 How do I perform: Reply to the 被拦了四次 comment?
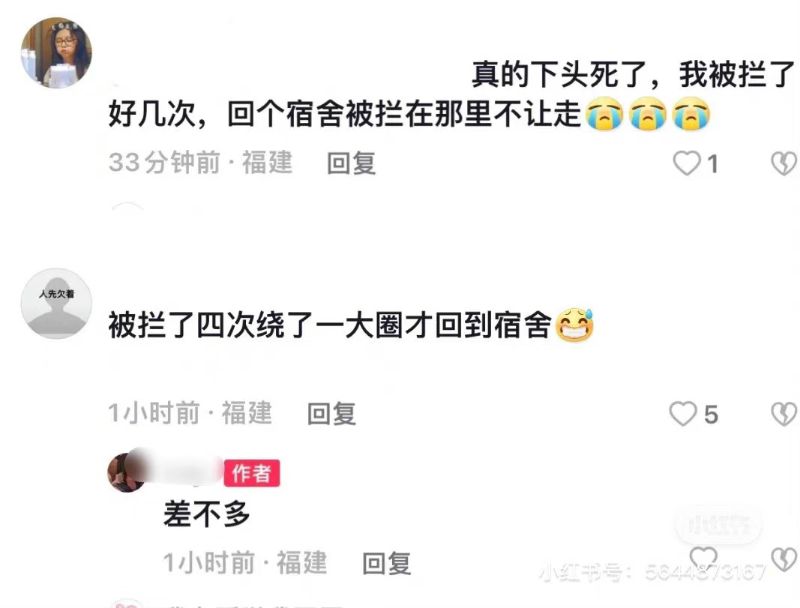point(332,414)
